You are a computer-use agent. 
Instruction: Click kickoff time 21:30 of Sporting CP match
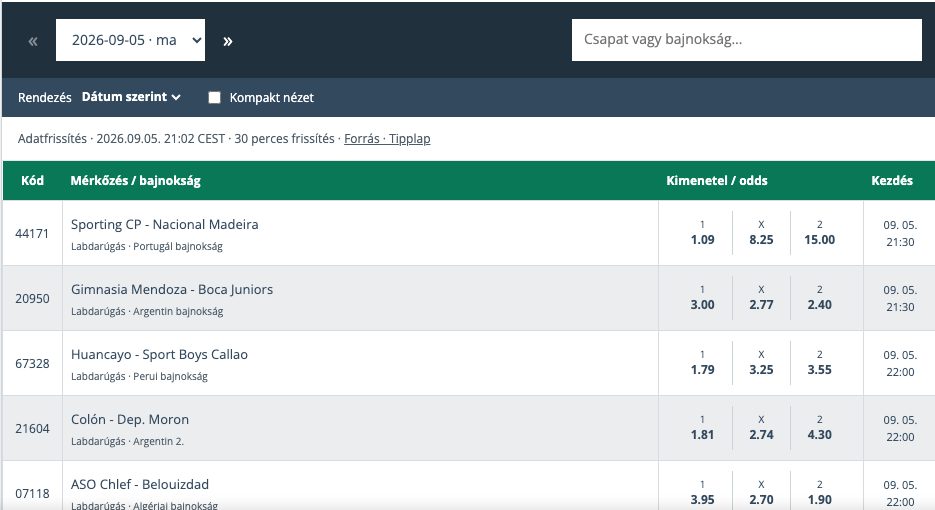[x=900, y=242]
